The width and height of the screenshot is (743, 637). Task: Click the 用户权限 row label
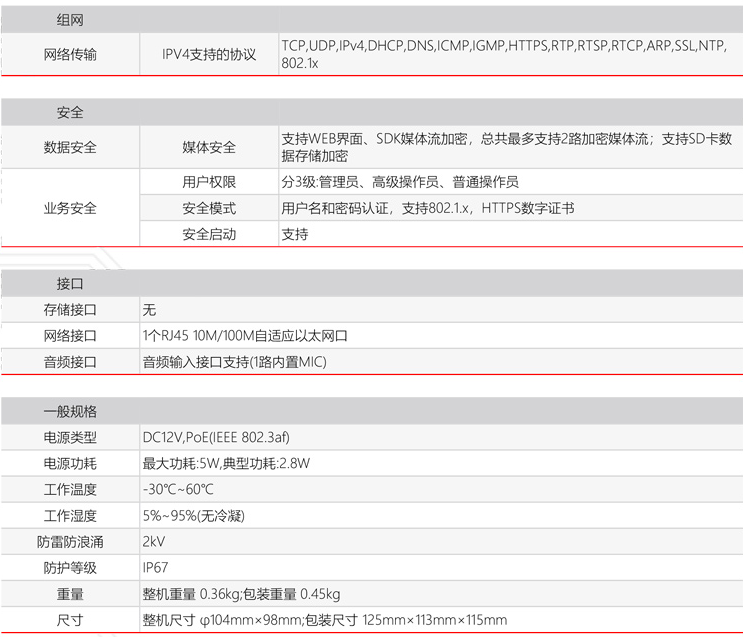click(x=209, y=182)
